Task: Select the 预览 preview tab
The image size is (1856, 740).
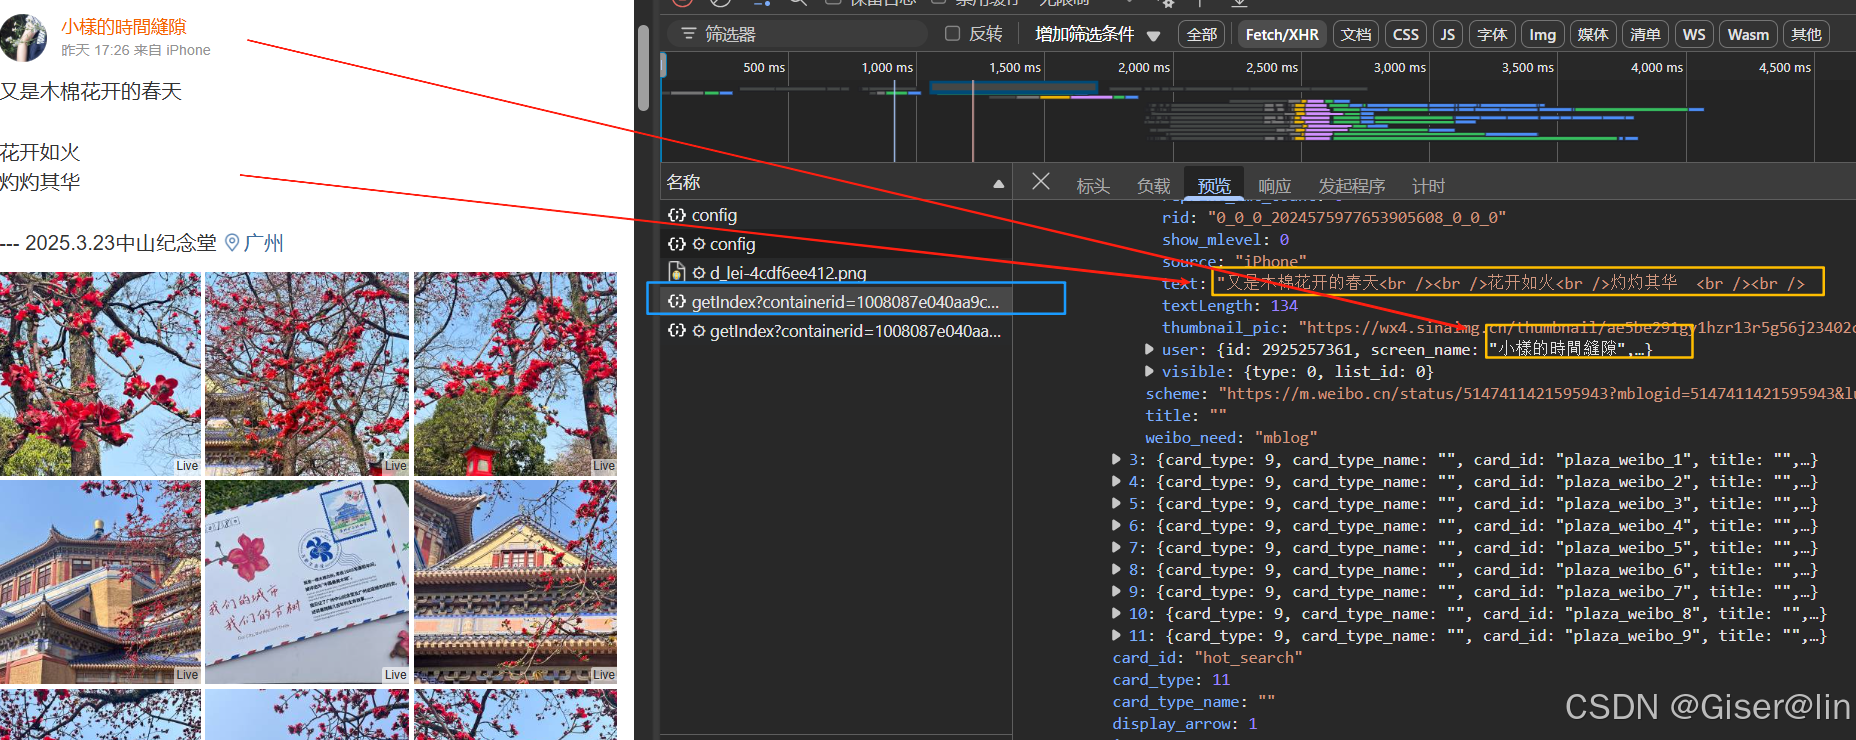Action: [x=1214, y=186]
